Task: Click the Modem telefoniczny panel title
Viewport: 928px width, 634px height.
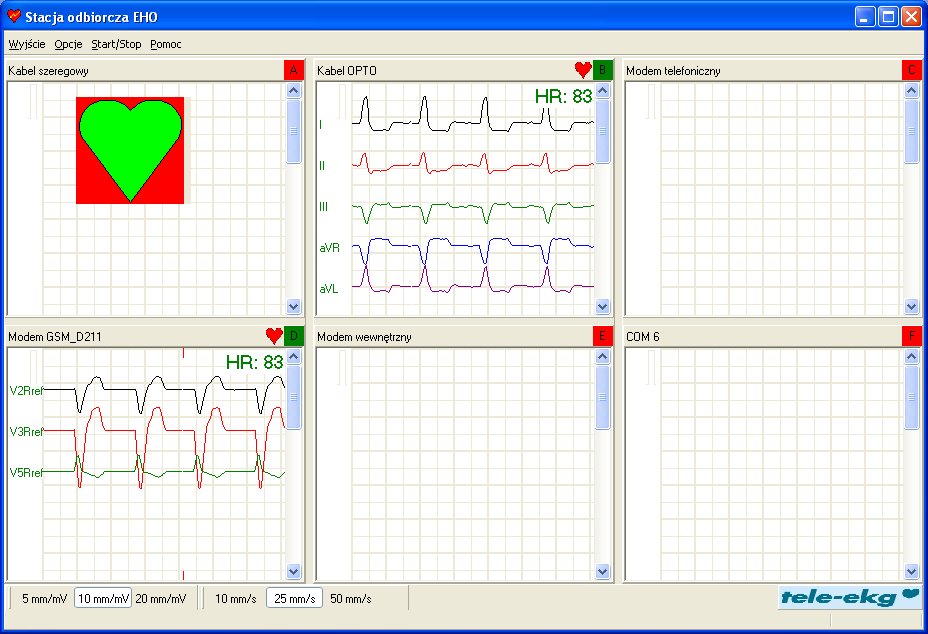Action: point(674,71)
